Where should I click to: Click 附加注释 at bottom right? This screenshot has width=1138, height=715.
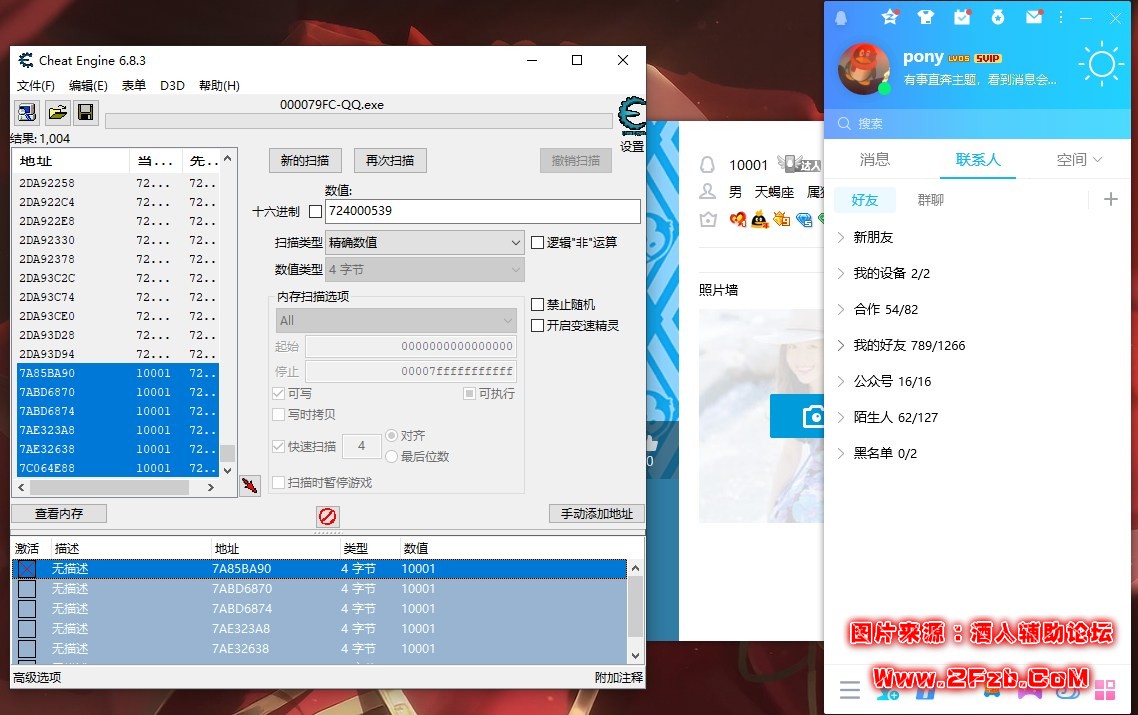pyautogui.click(x=618, y=677)
